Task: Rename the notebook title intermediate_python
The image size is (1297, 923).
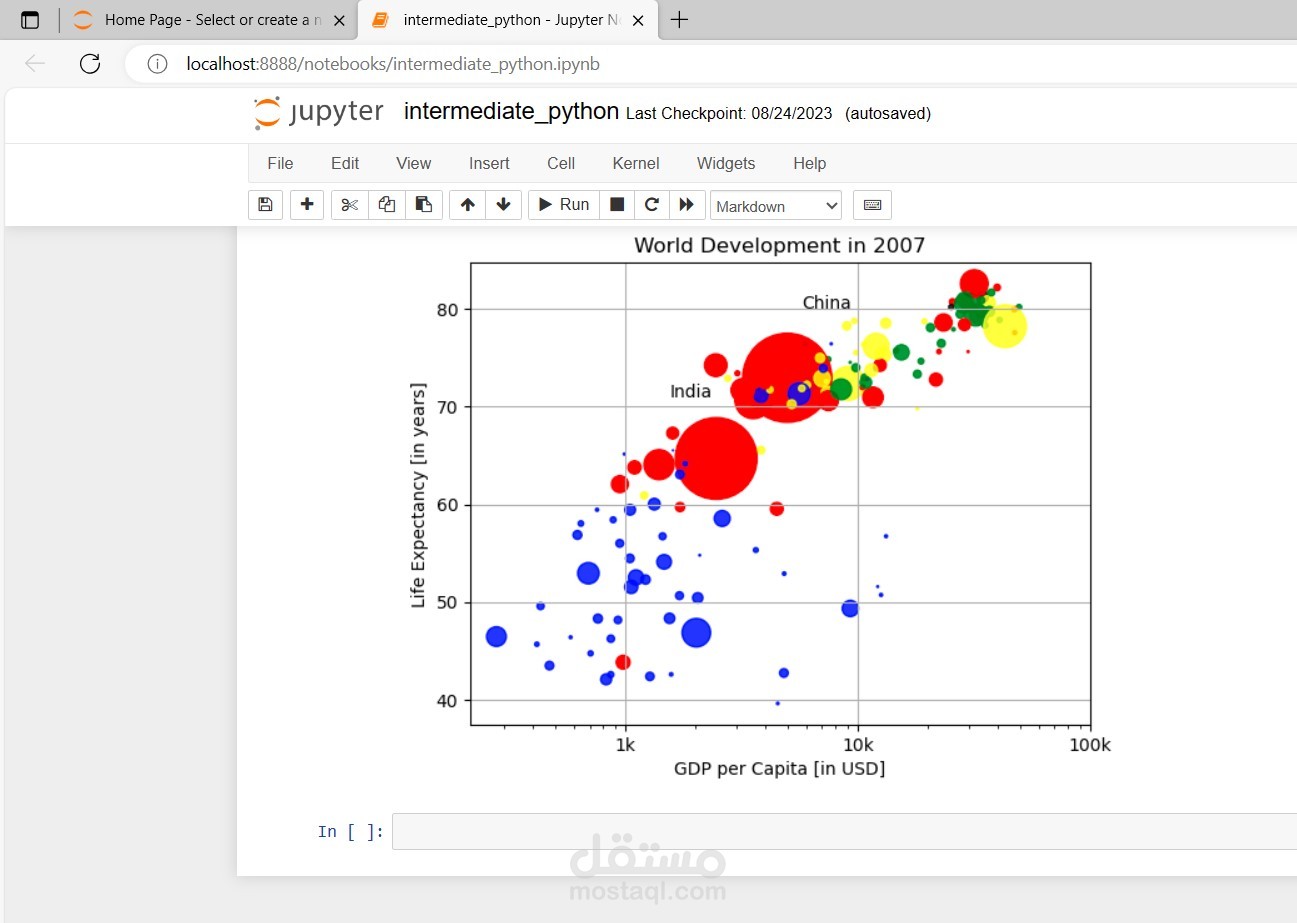Action: point(511,112)
